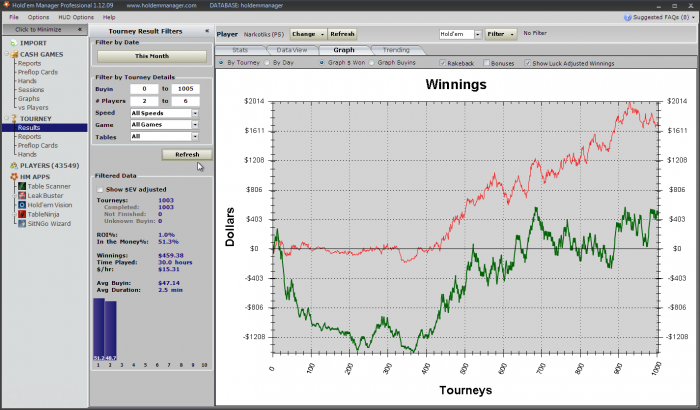Click the Import icon in sidebar
This screenshot has height=410, width=700.
13,43
